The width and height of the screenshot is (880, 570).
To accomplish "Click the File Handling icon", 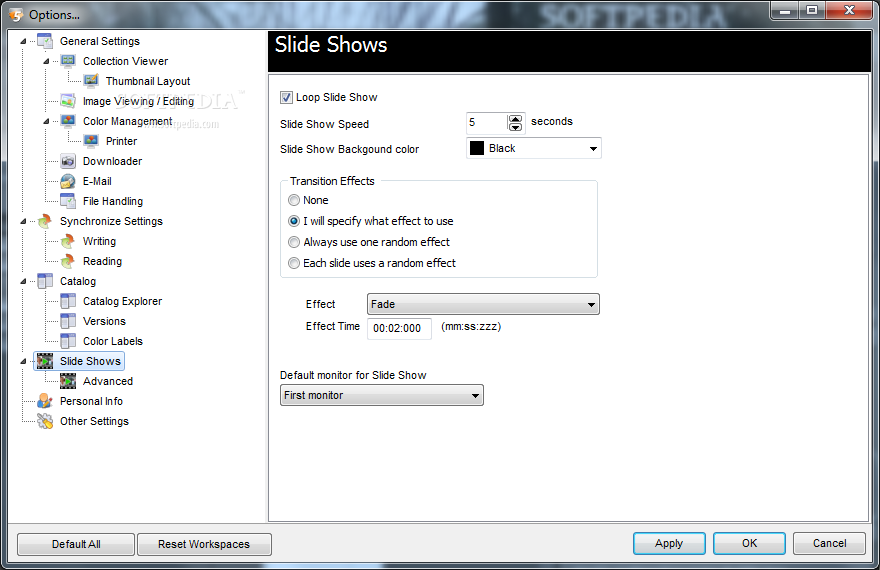I will click(x=68, y=201).
